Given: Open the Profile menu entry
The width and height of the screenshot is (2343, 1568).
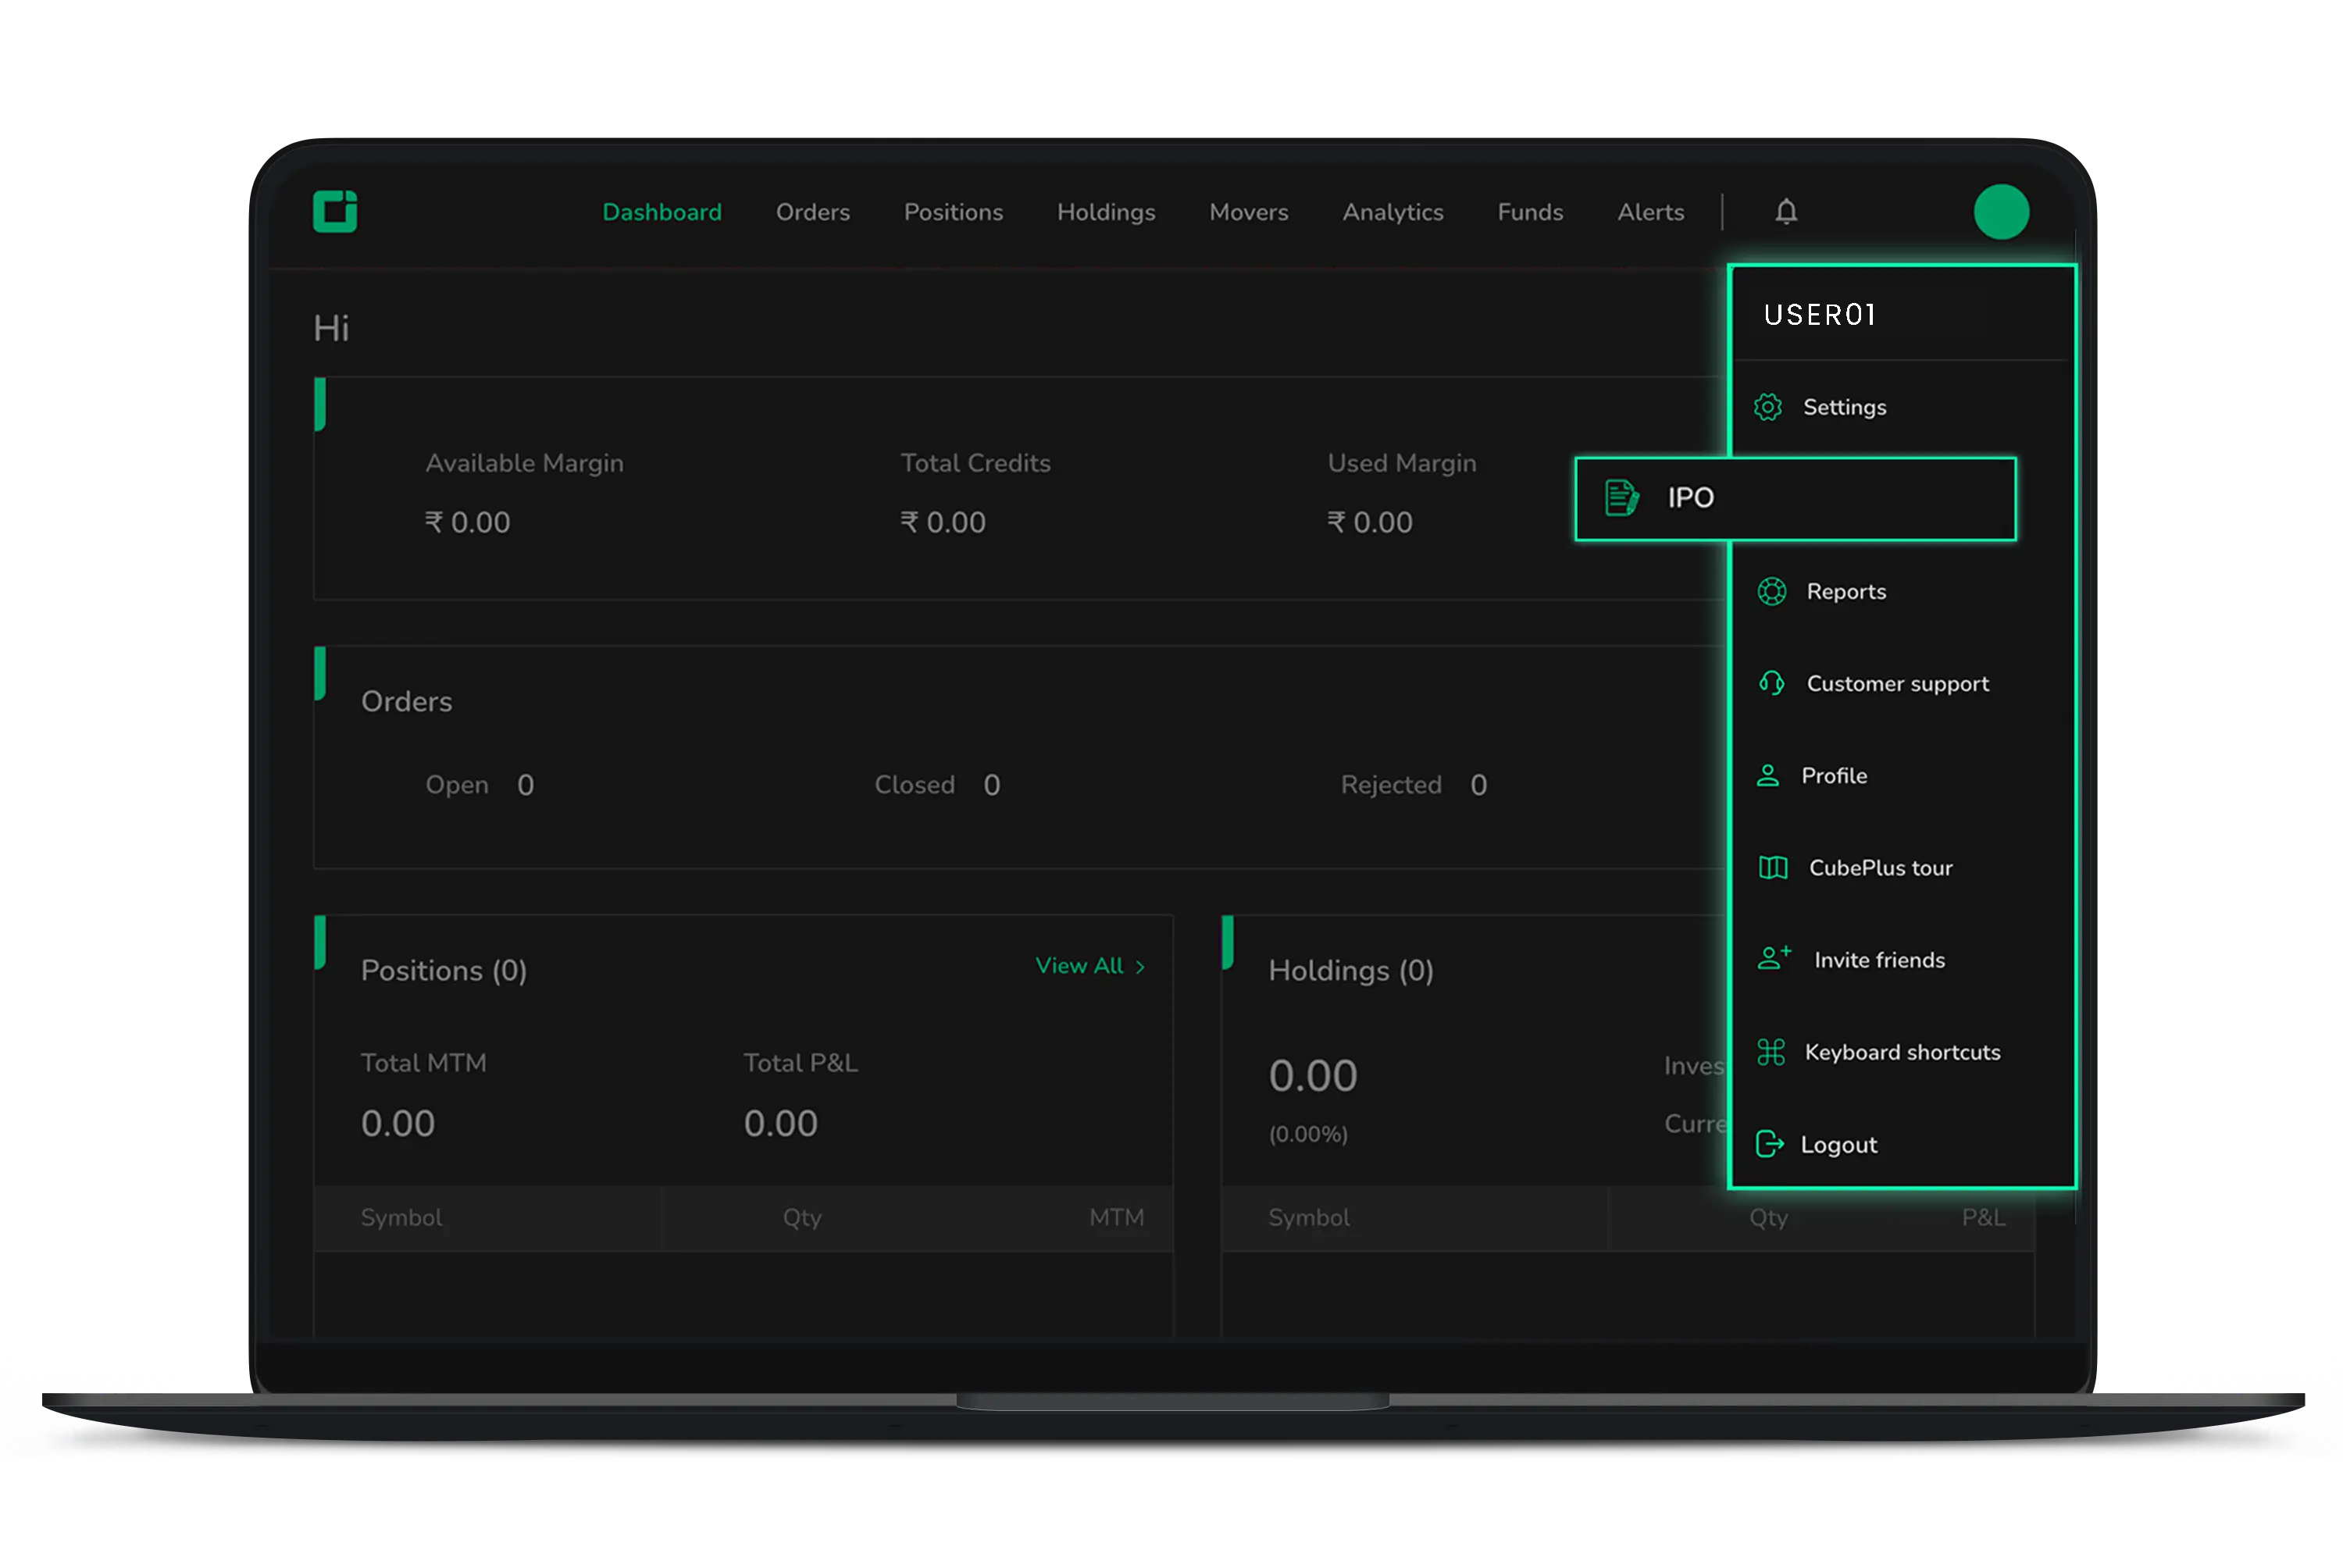Looking at the screenshot, I should [1833, 776].
